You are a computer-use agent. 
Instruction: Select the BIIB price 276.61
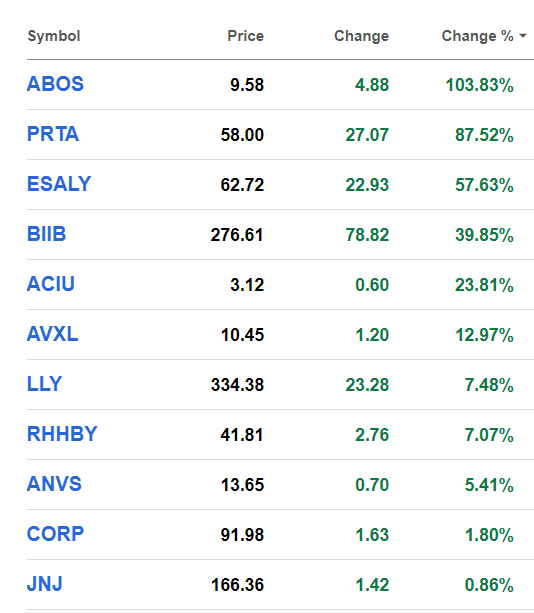click(237, 235)
